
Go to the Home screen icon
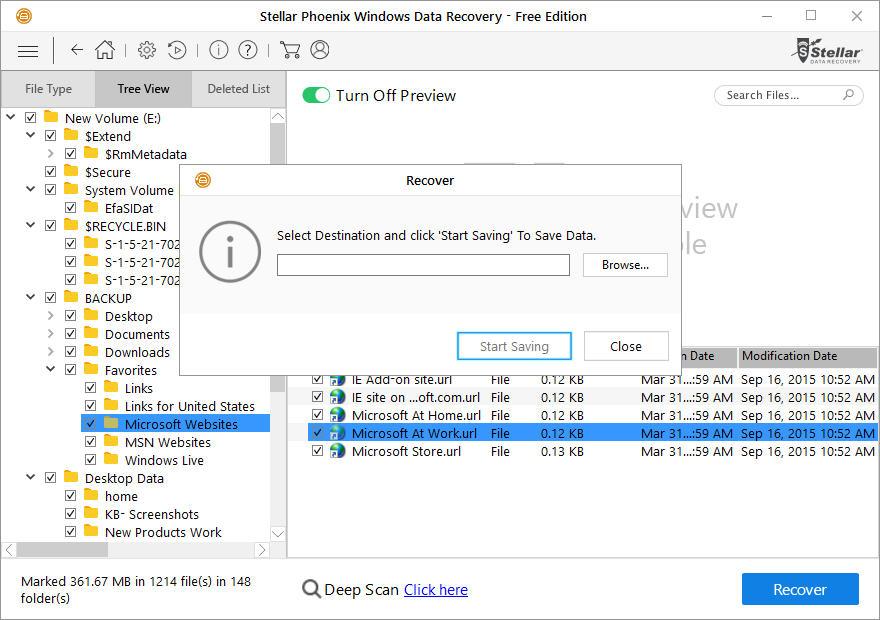pyautogui.click(x=105, y=50)
